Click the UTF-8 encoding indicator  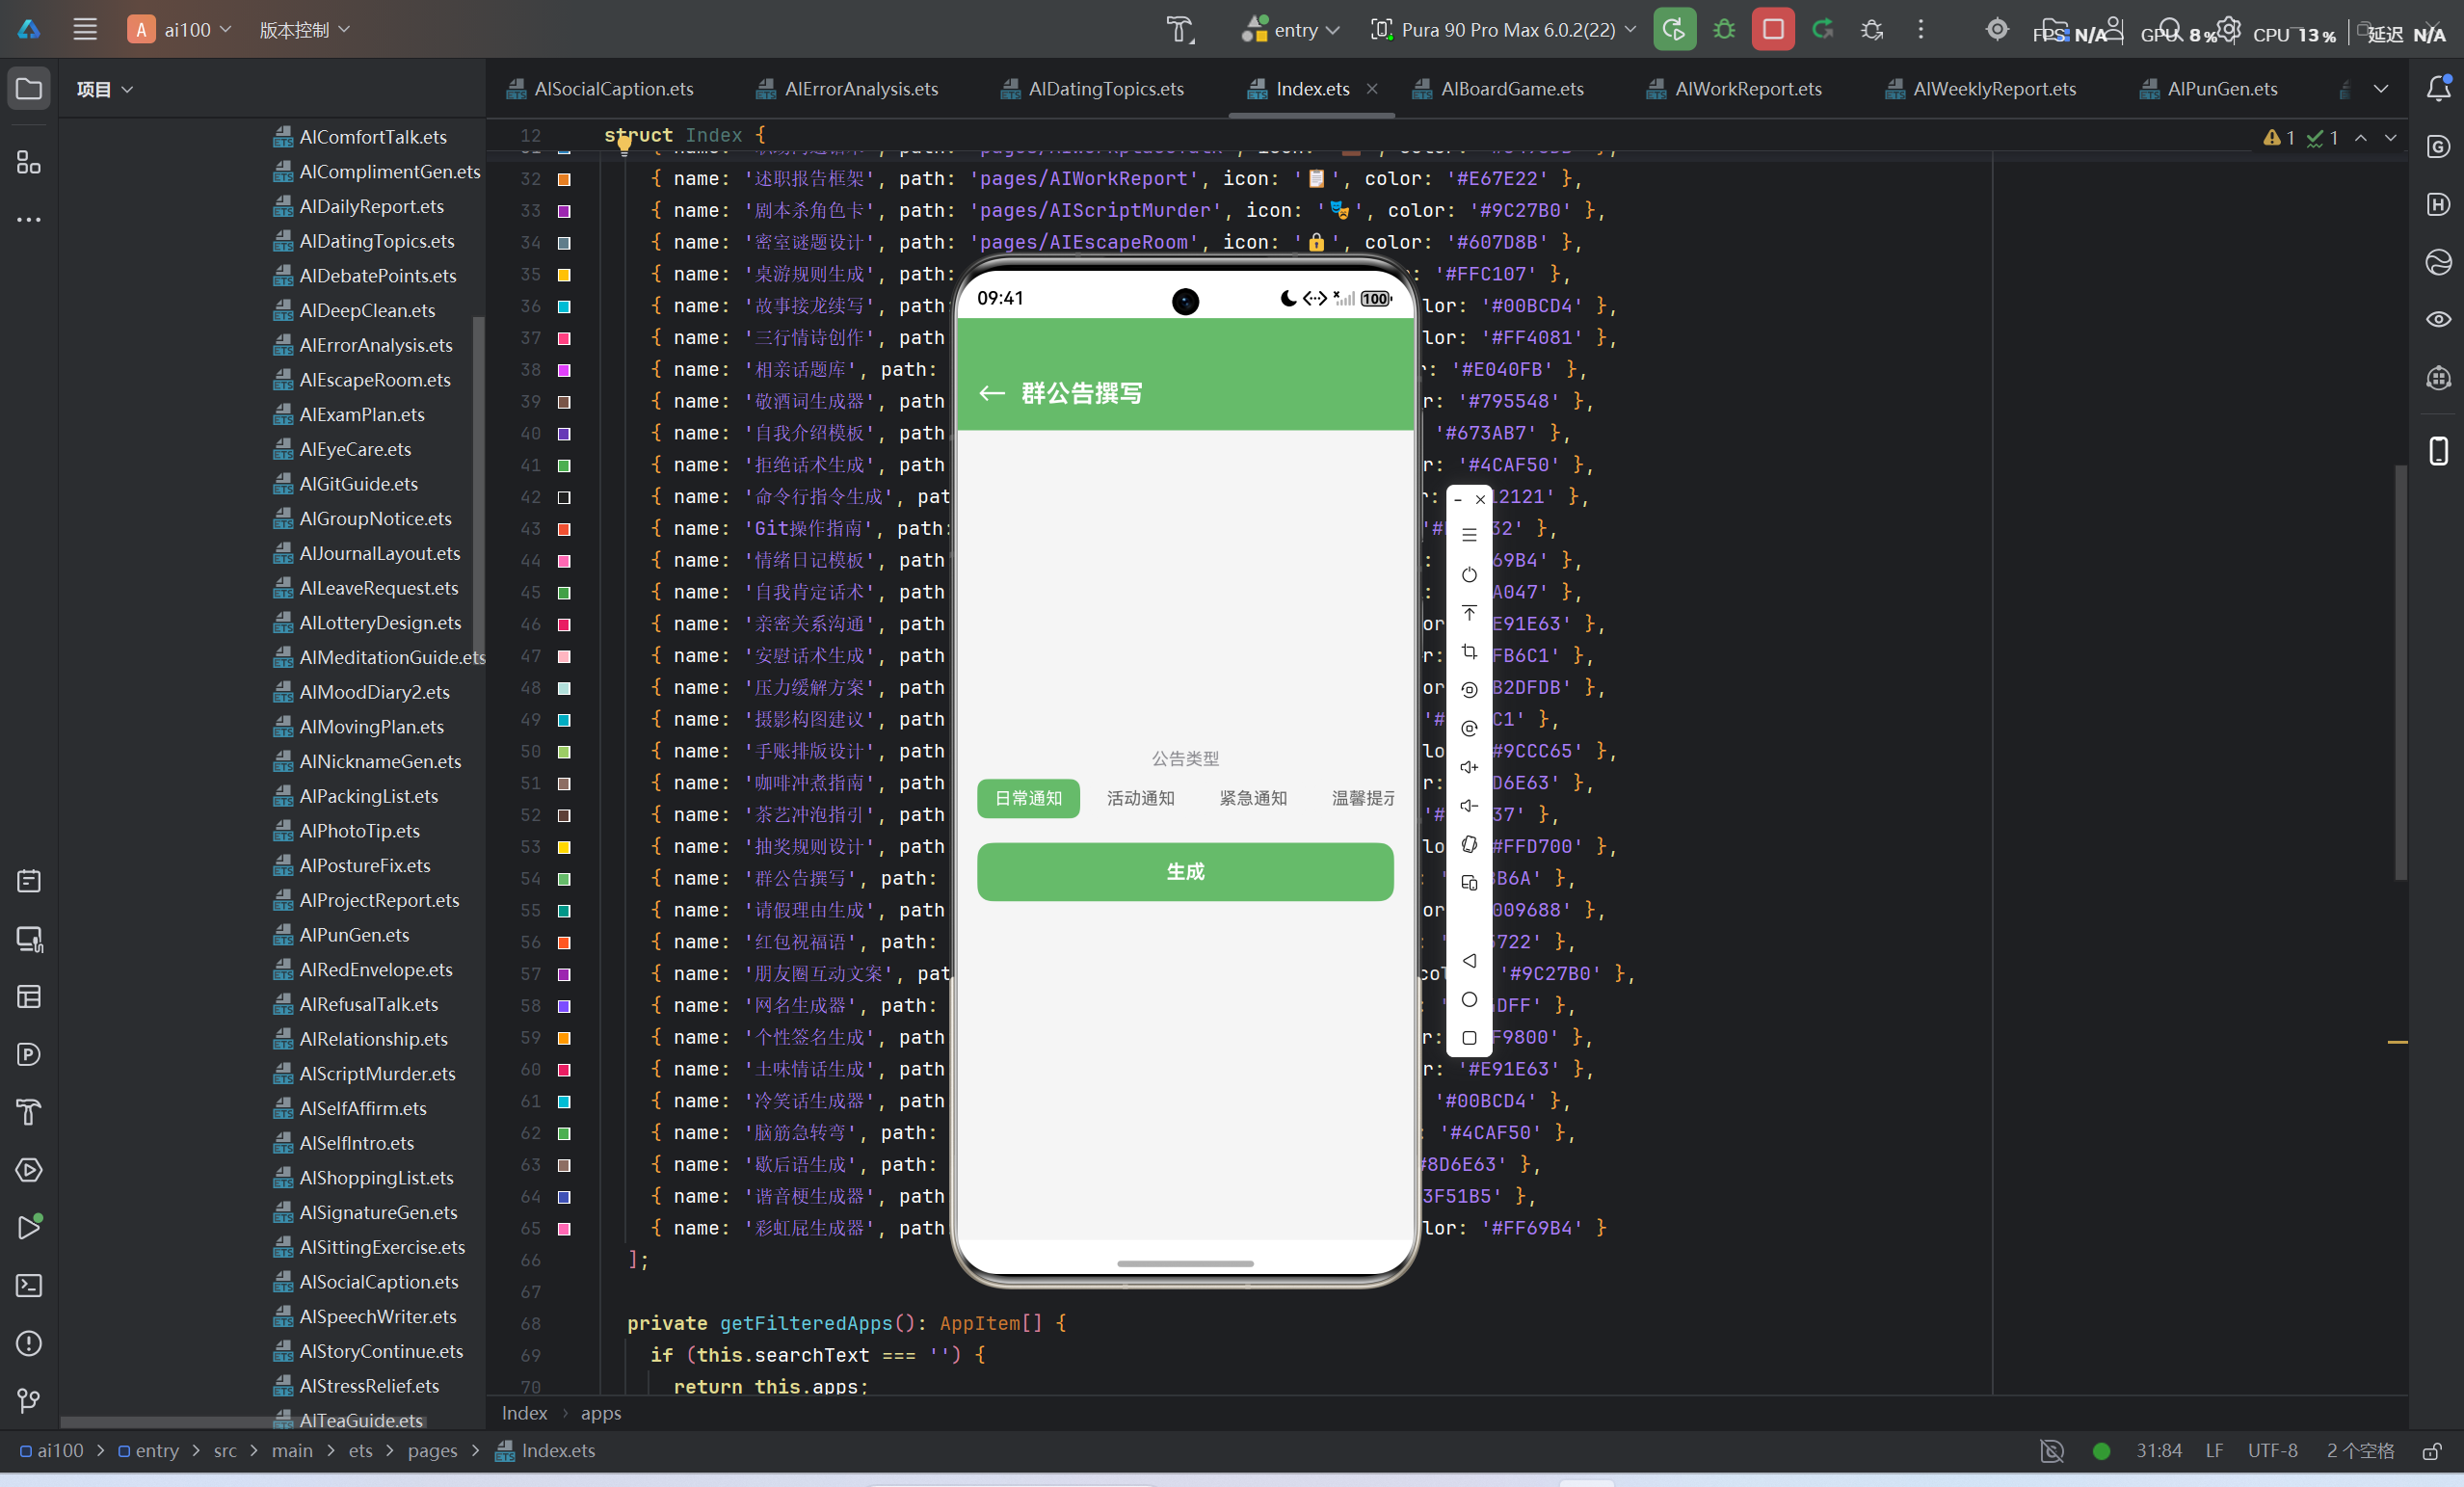pos(2272,1449)
